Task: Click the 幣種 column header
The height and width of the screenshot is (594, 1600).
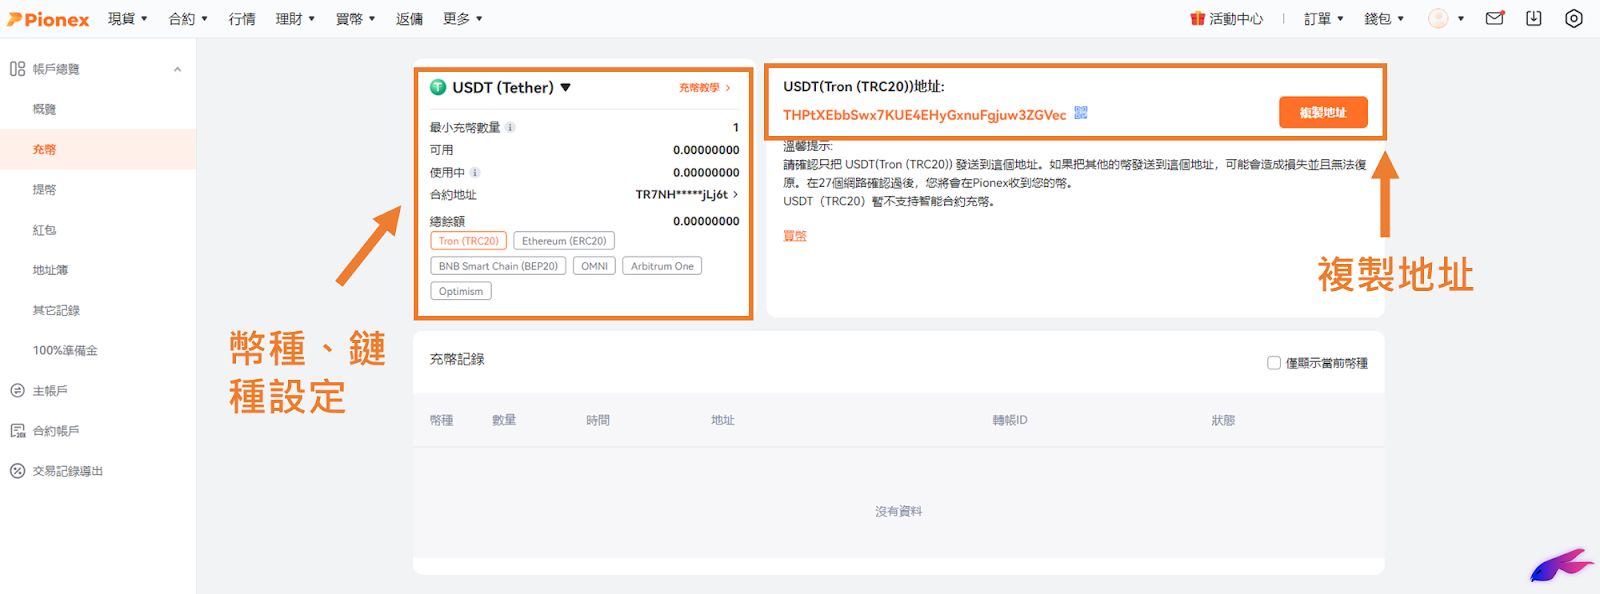Action: pos(442,420)
